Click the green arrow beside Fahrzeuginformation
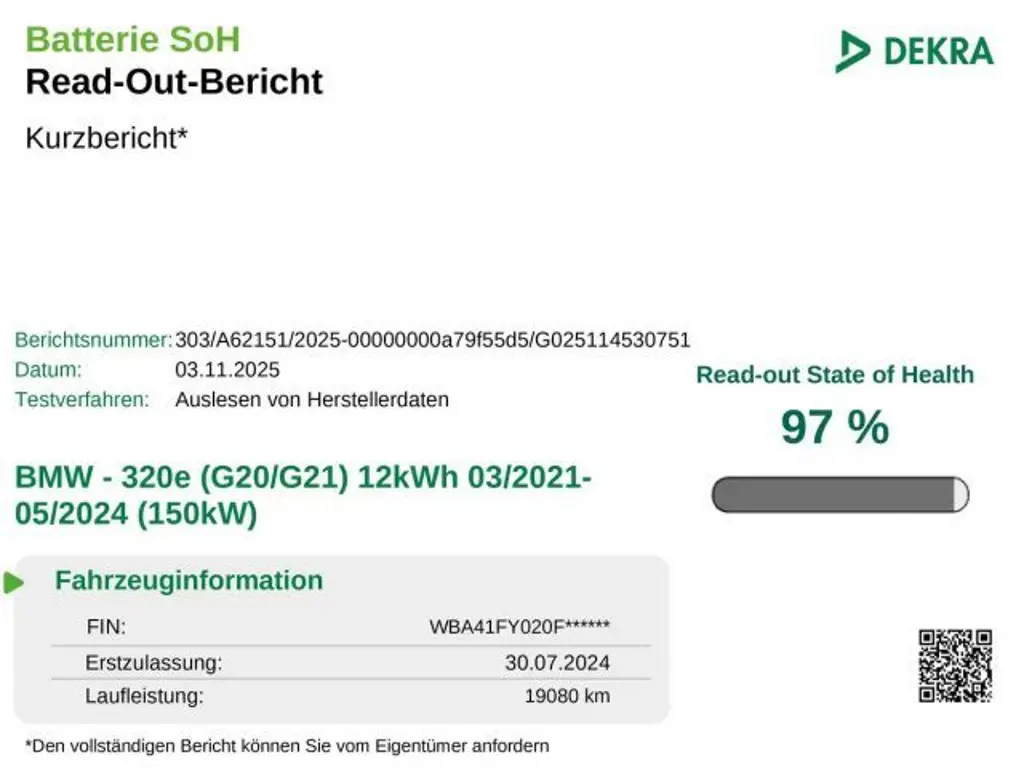The height and width of the screenshot is (768, 1024). click(14, 582)
